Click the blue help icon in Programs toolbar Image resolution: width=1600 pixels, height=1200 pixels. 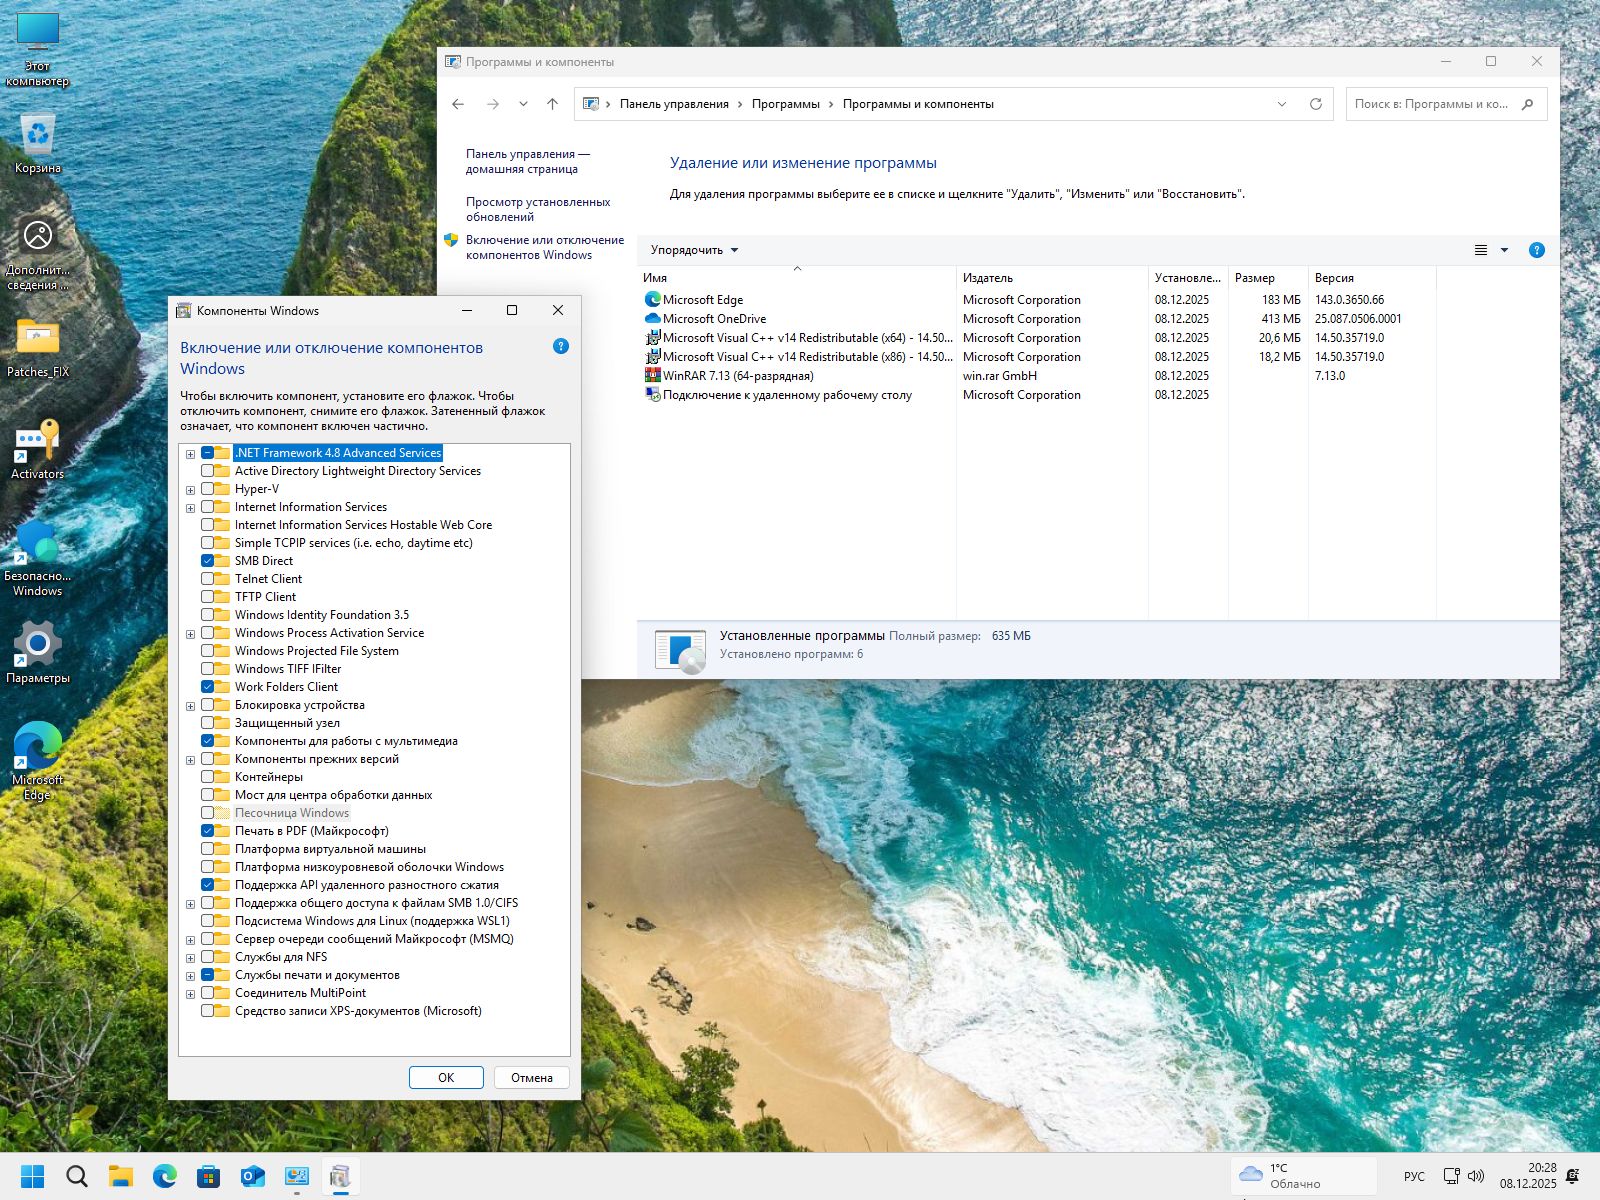pos(1537,250)
